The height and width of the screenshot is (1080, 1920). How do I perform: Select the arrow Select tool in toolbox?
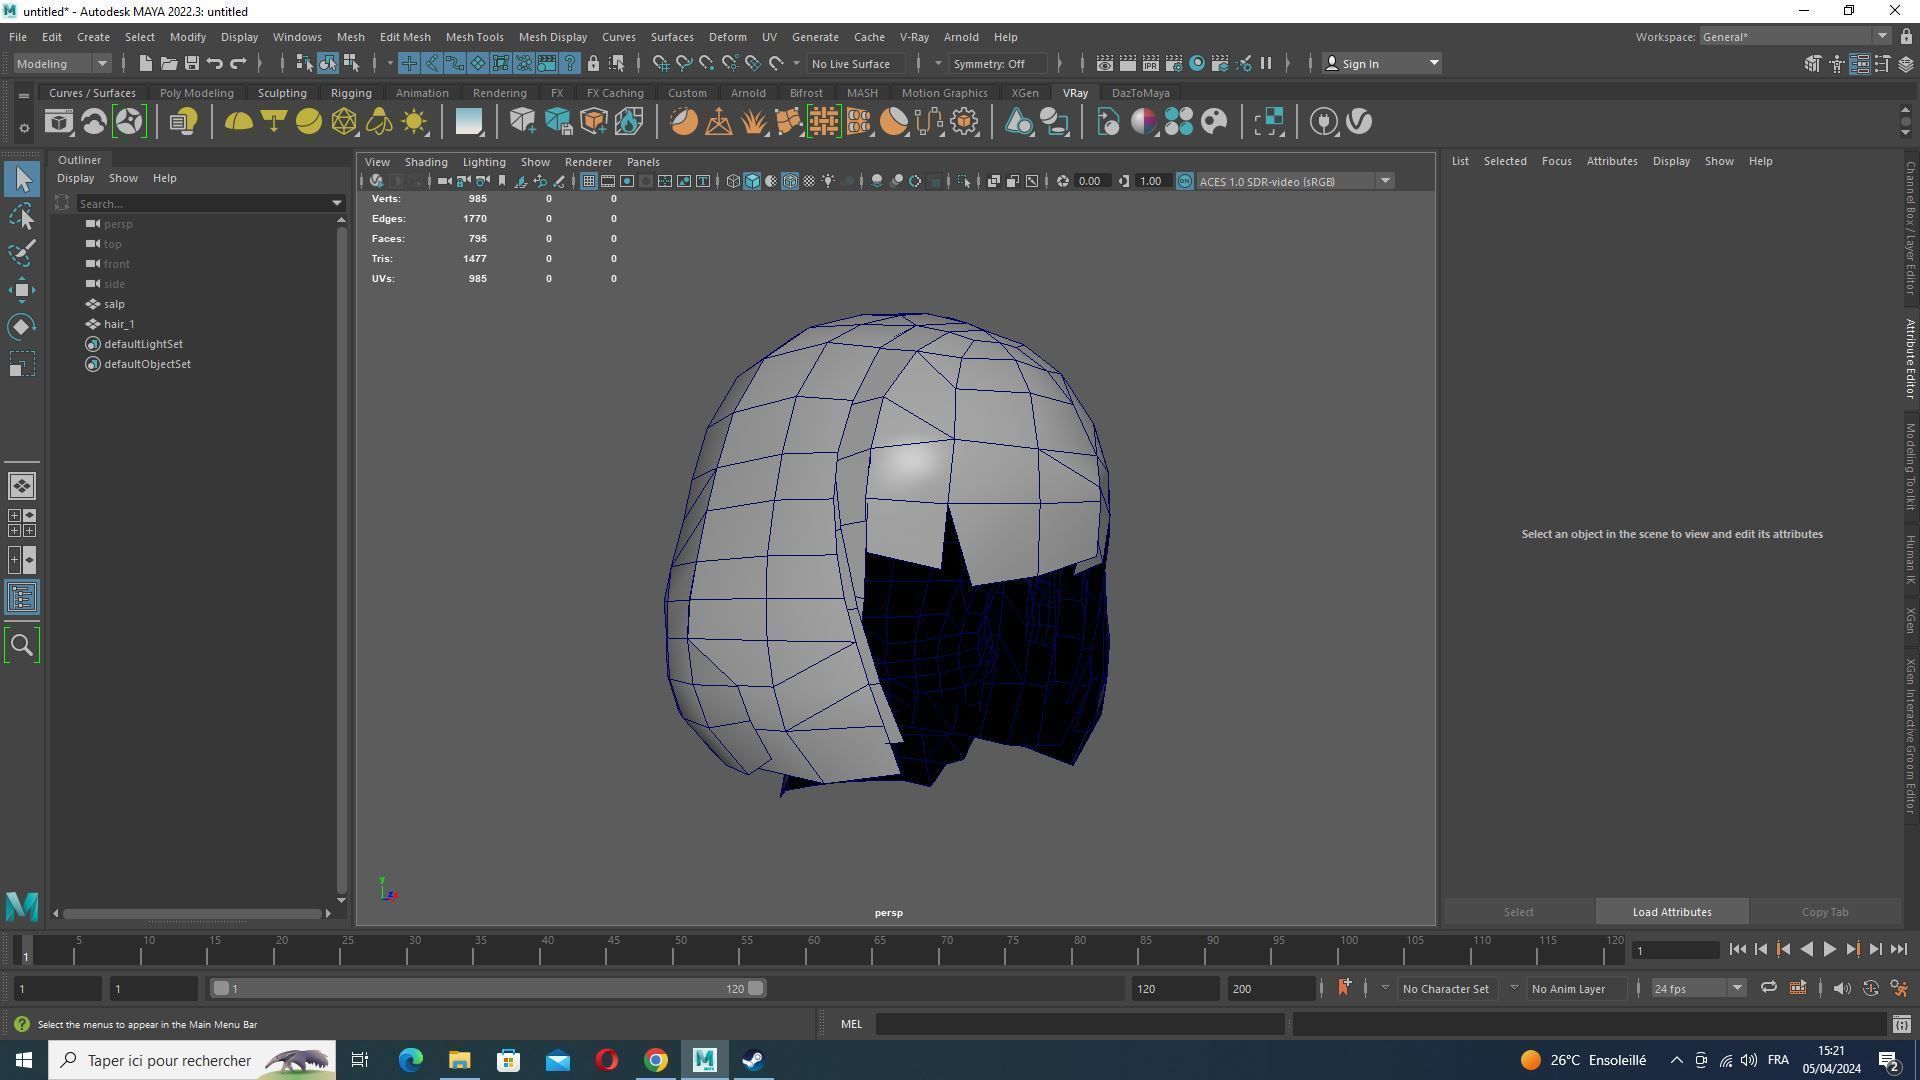(22, 180)
